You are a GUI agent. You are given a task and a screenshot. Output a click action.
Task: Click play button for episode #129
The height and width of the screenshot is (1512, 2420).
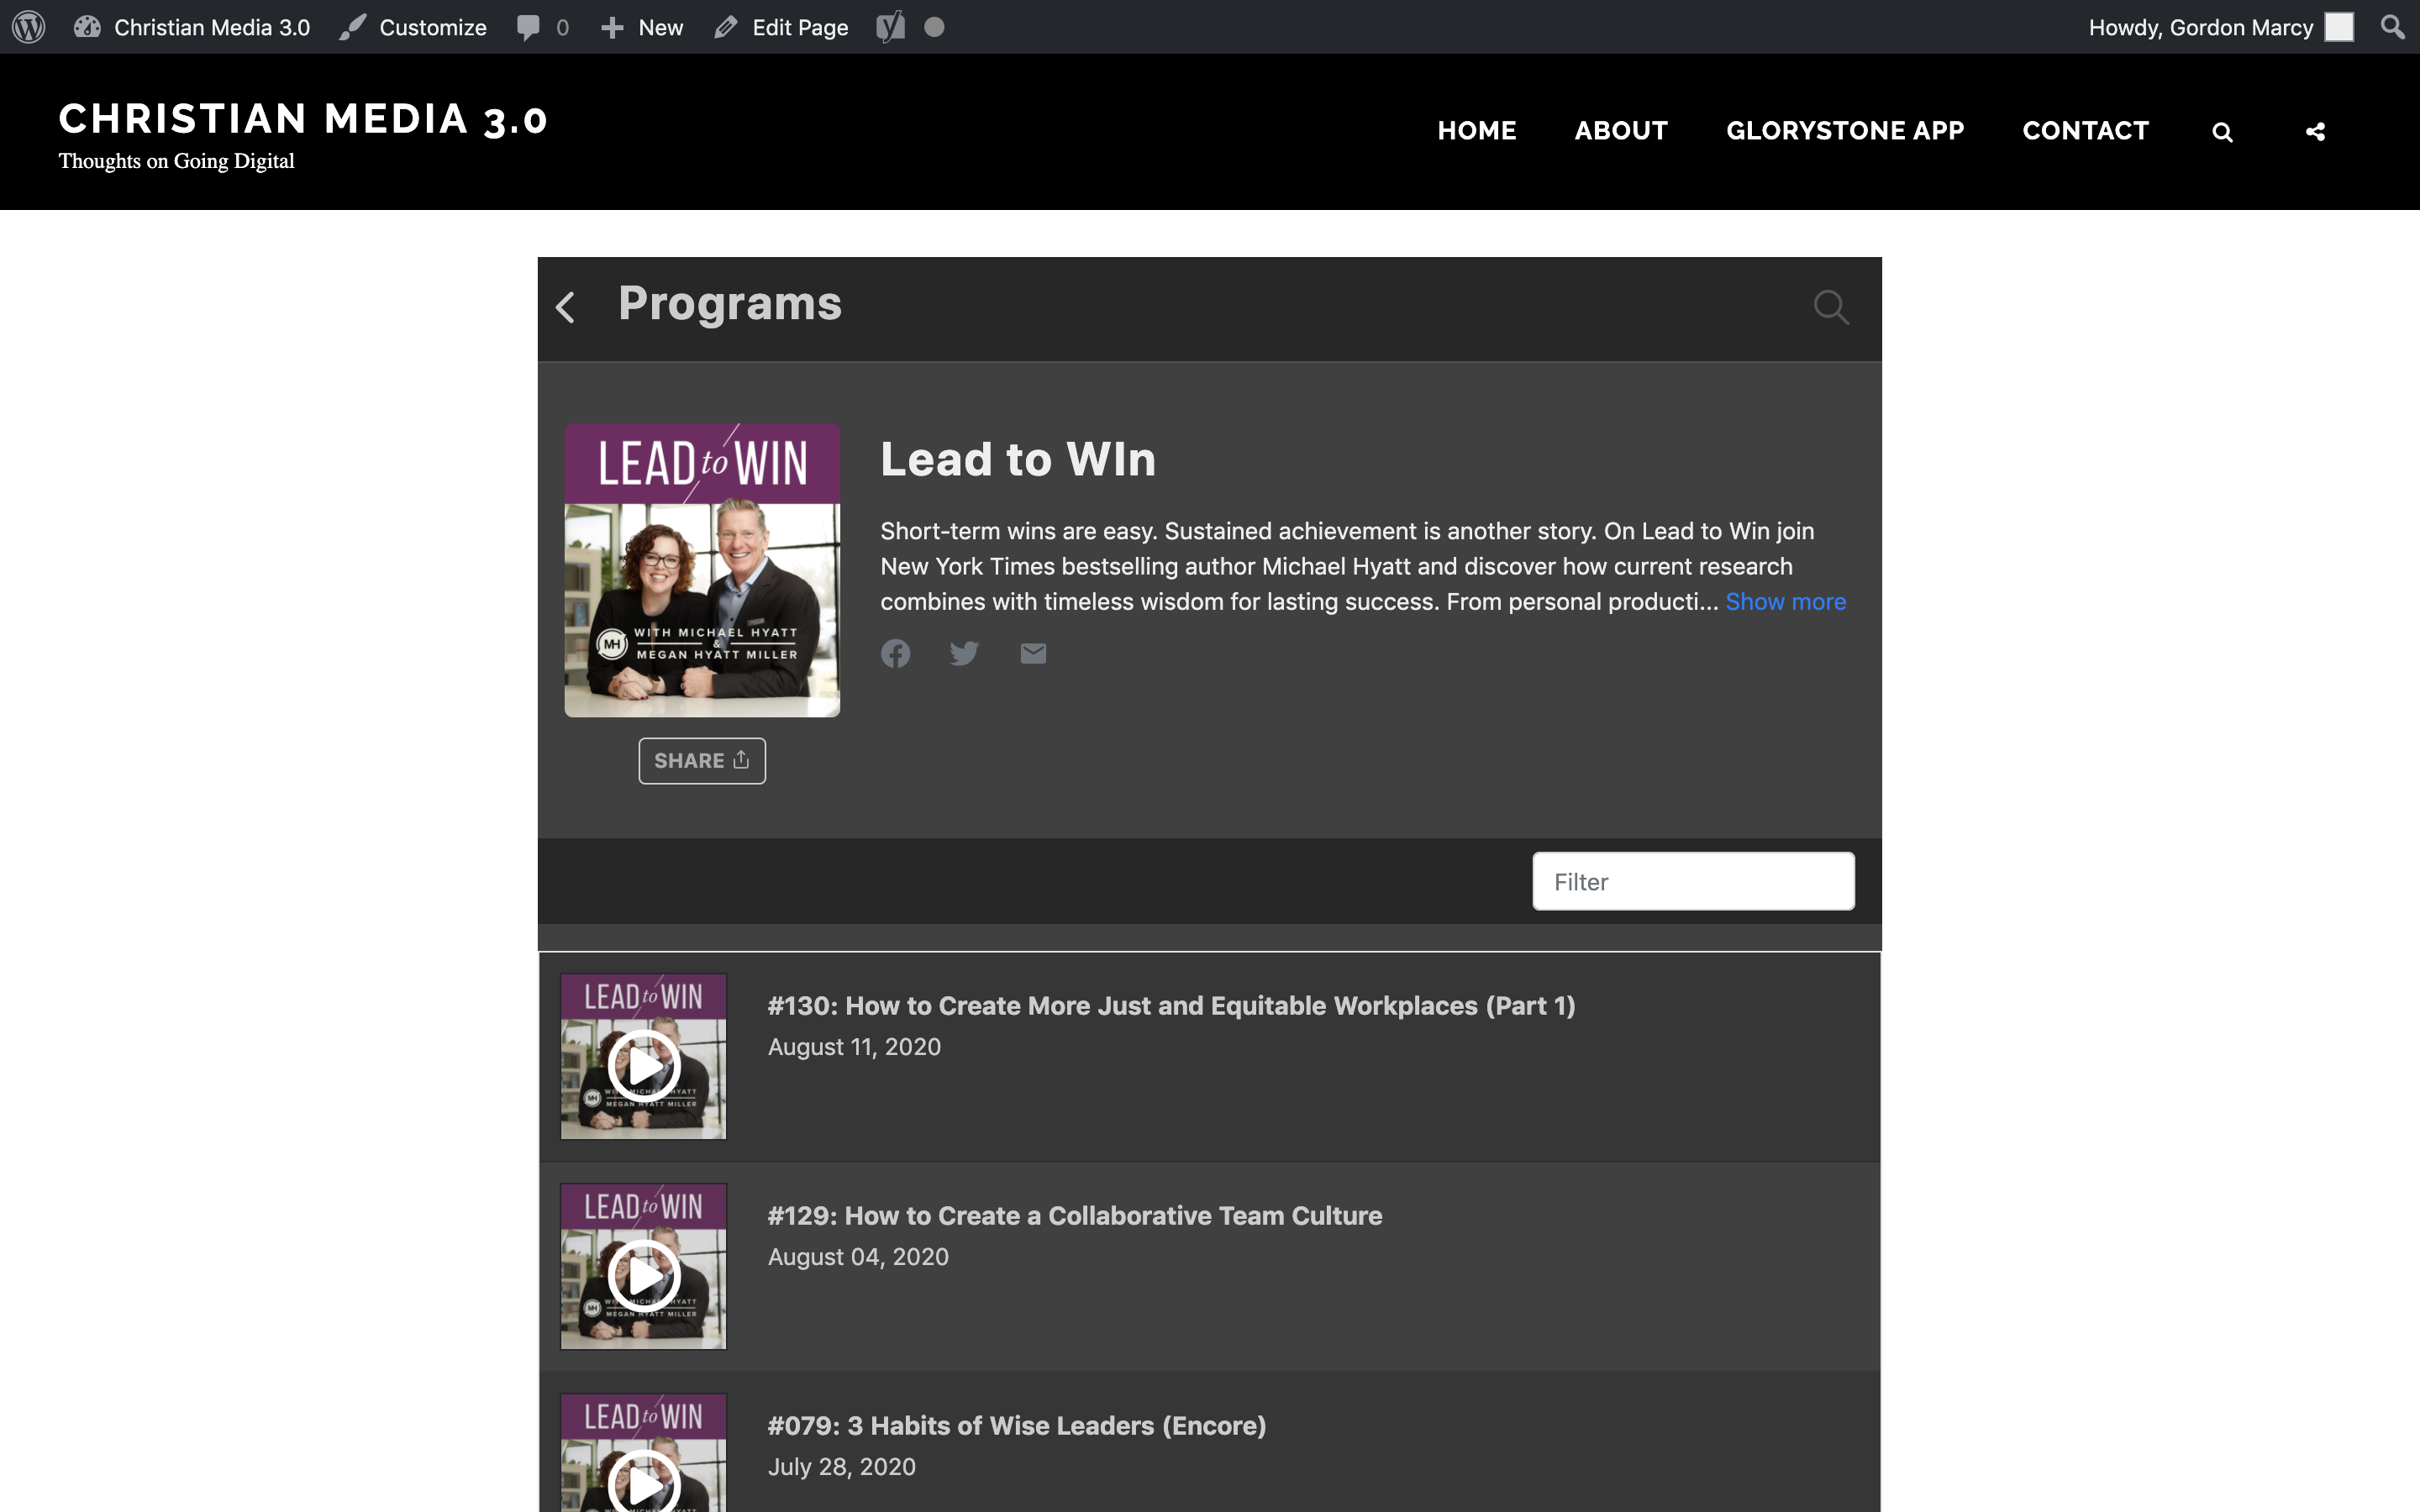coord(641,1267)
